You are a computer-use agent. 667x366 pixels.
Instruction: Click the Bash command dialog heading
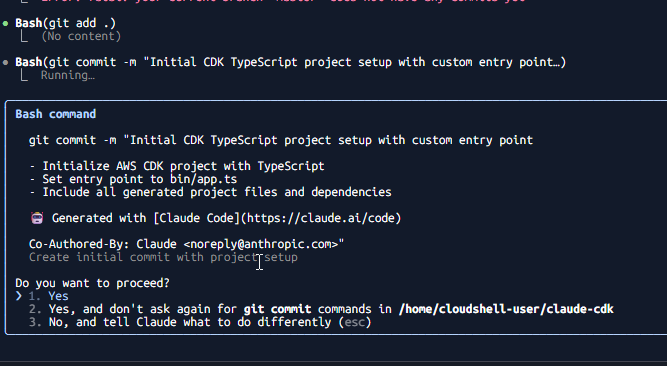pos(56,114)
